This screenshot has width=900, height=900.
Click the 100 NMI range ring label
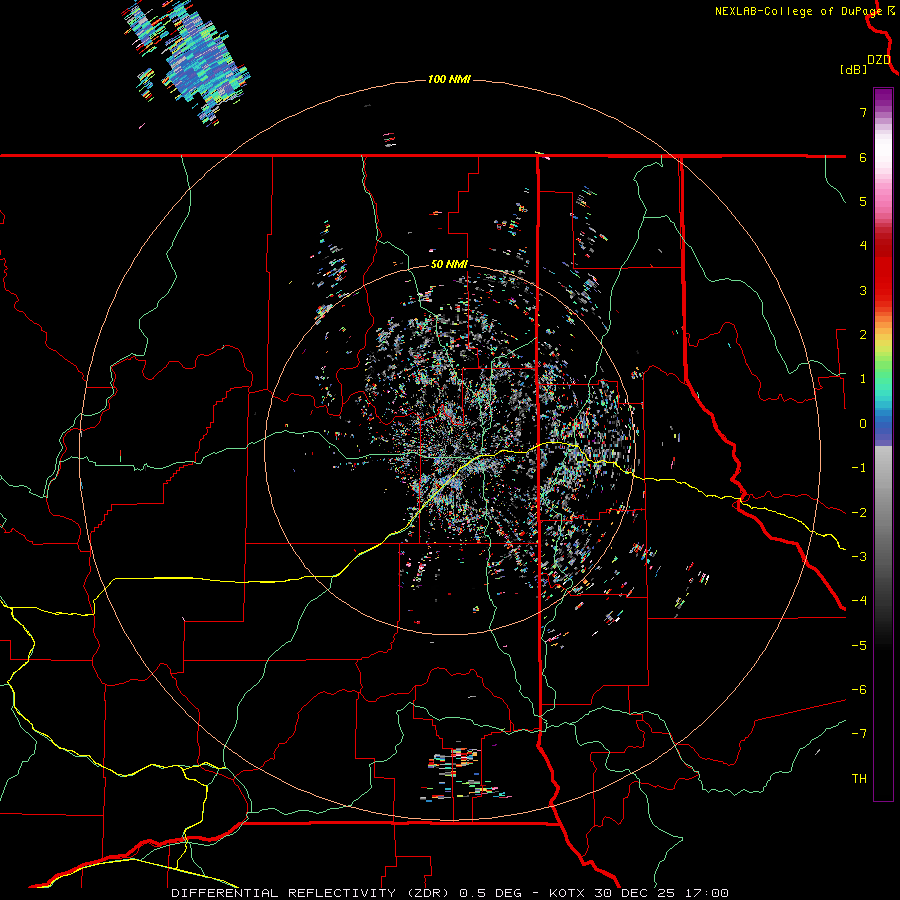[x=449, y=79]
